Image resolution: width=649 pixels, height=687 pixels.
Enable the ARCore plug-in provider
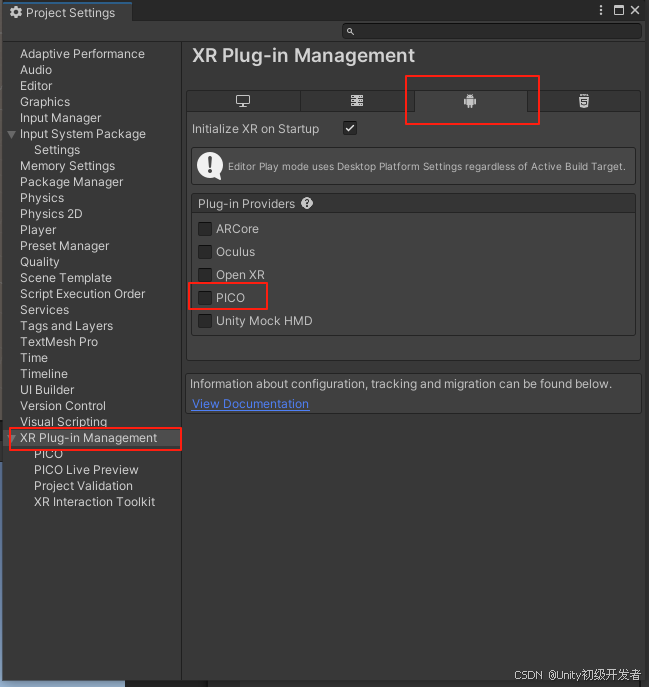pyautogui.click(x=205, y=229)
